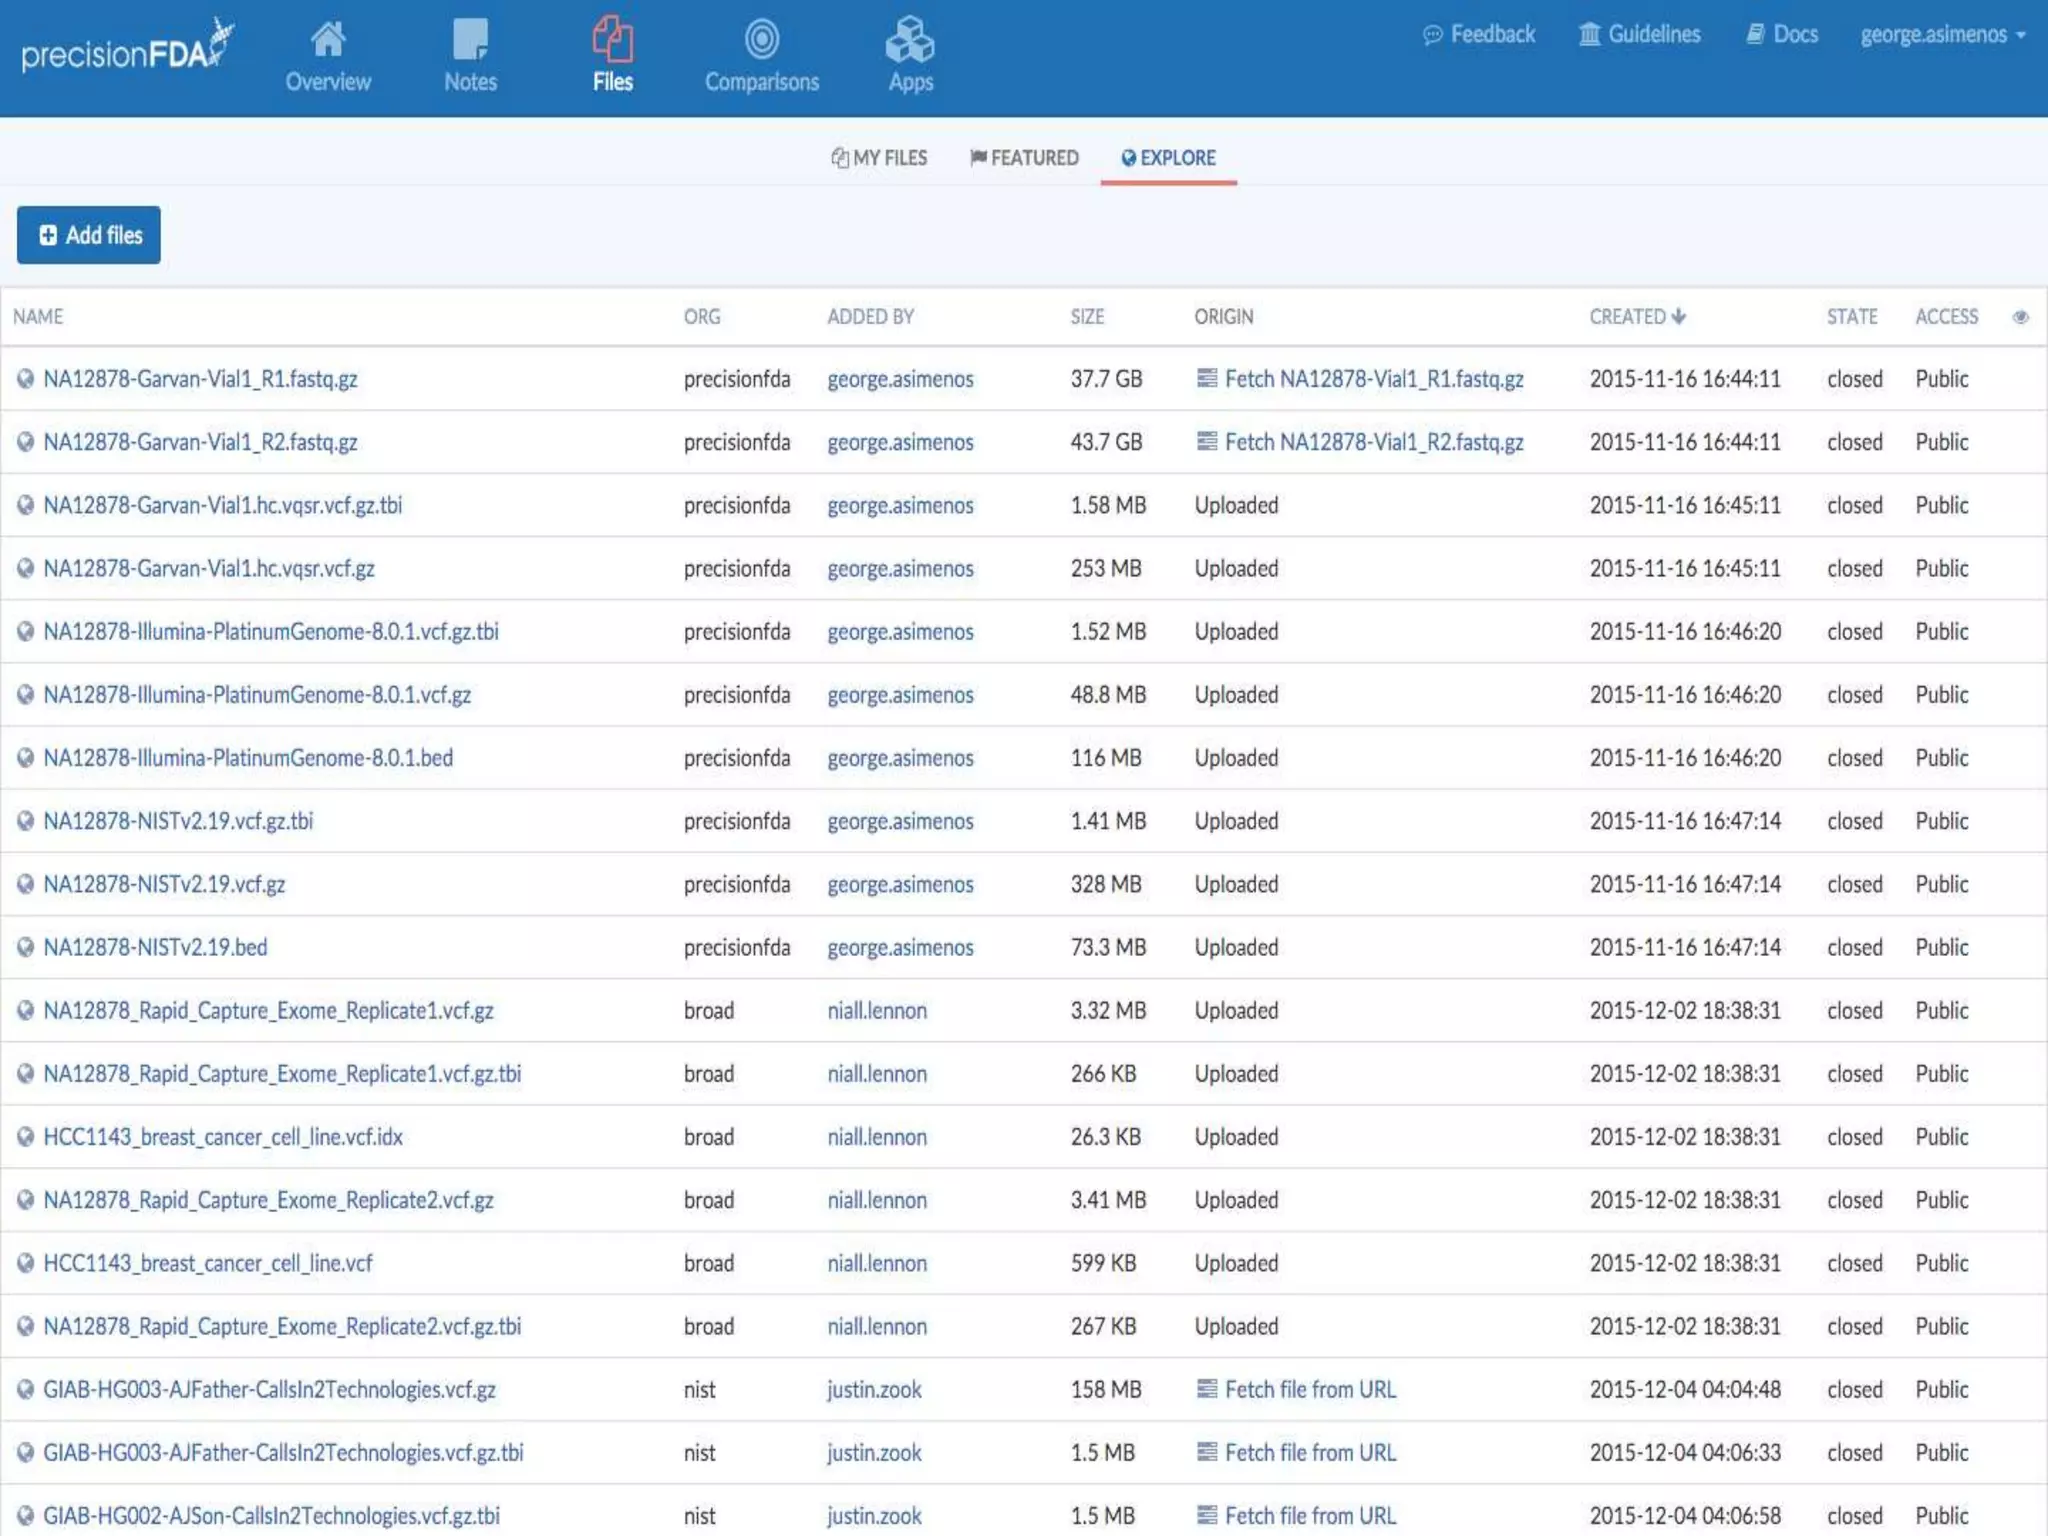Click the Add files button
The height and width of the screenshot is (1536, 2048).
click(x=89, y=235)
